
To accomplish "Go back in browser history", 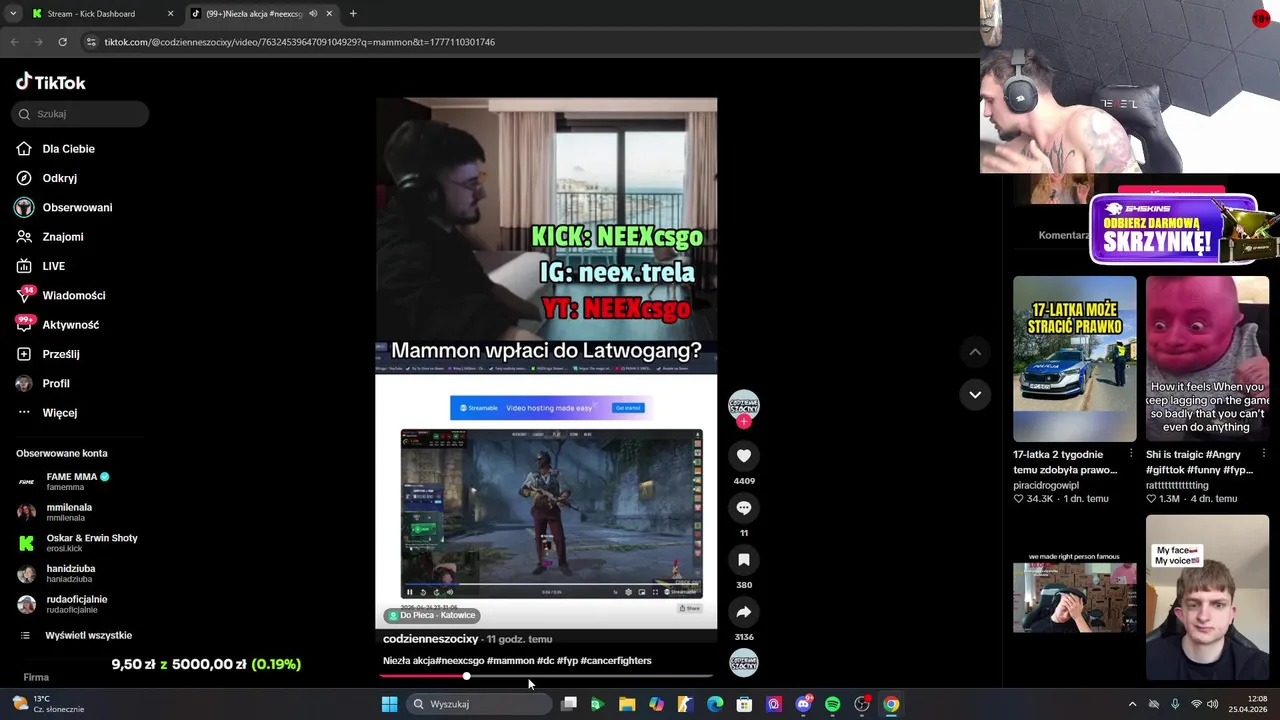I will click(14, 42).
